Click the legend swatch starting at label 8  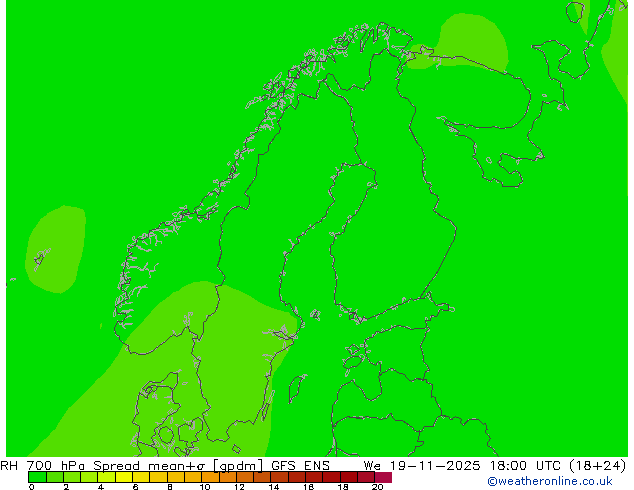(x=175, y=477)
